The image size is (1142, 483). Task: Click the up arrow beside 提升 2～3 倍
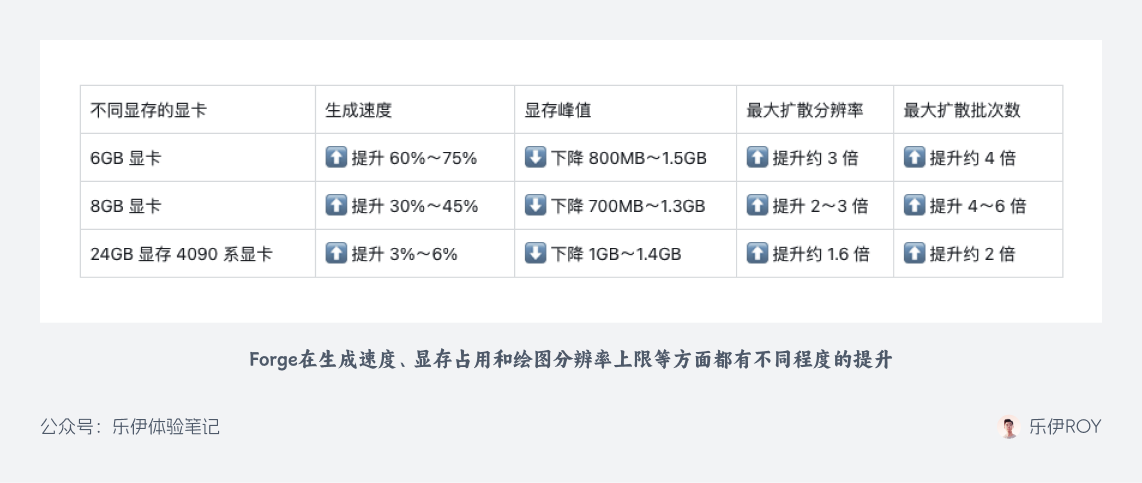[757, 206]
